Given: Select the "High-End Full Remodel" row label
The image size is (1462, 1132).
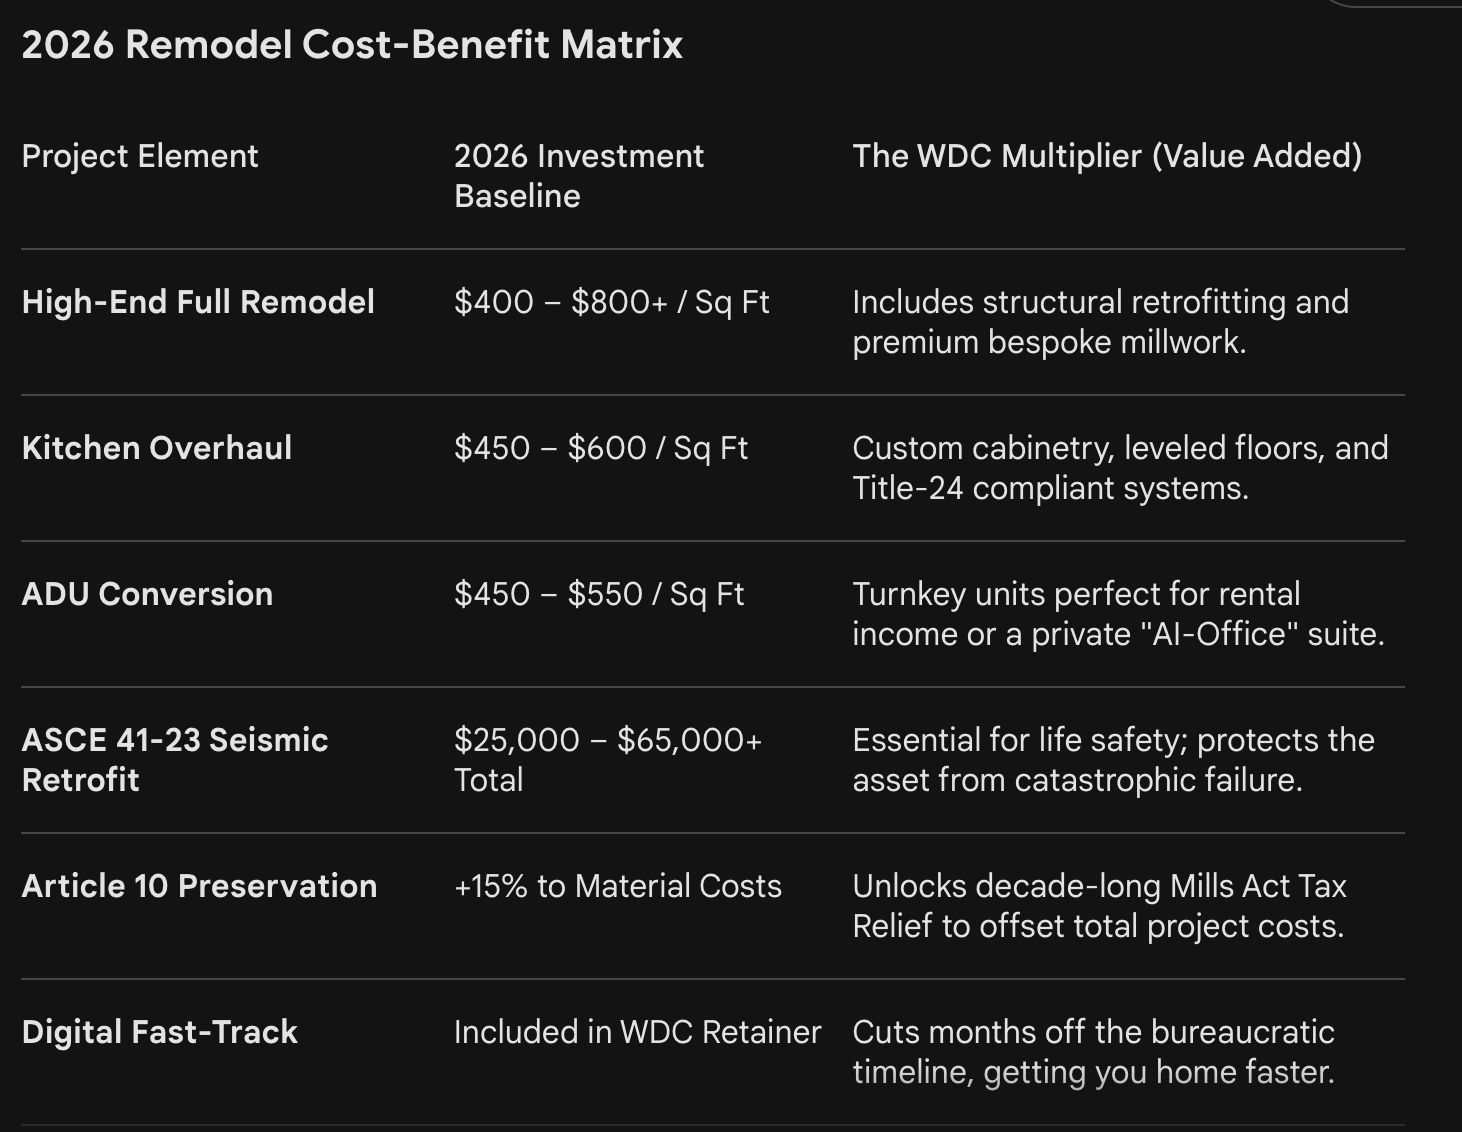Looking at the screenshot, I should pyautogui.click(x=198, y=302).
